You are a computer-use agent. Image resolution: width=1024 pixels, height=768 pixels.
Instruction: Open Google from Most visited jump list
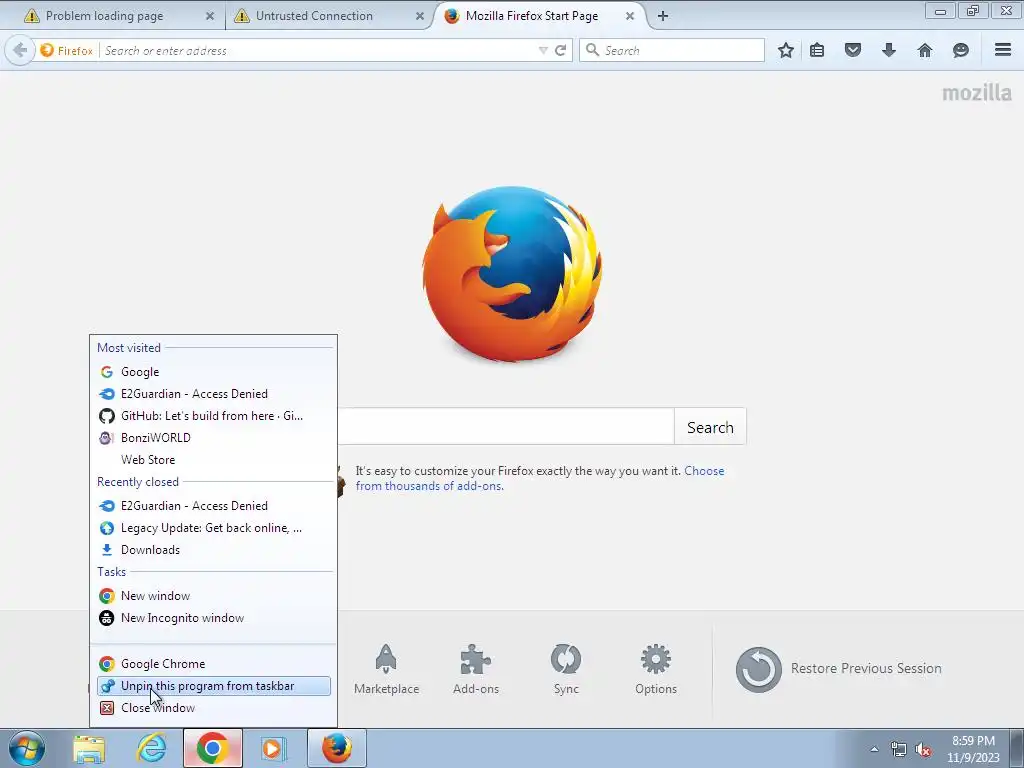click(x=214, y=372)
